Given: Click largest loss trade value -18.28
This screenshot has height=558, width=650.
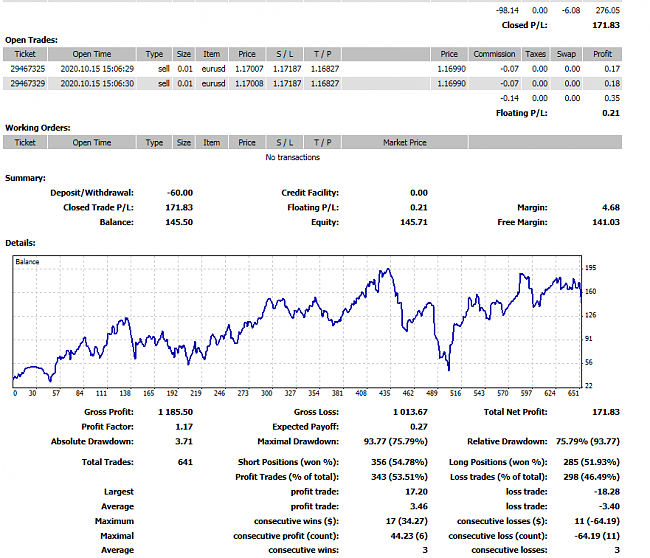Looking at the screenshot, I should pyautogui.click(x=607, y=492).
